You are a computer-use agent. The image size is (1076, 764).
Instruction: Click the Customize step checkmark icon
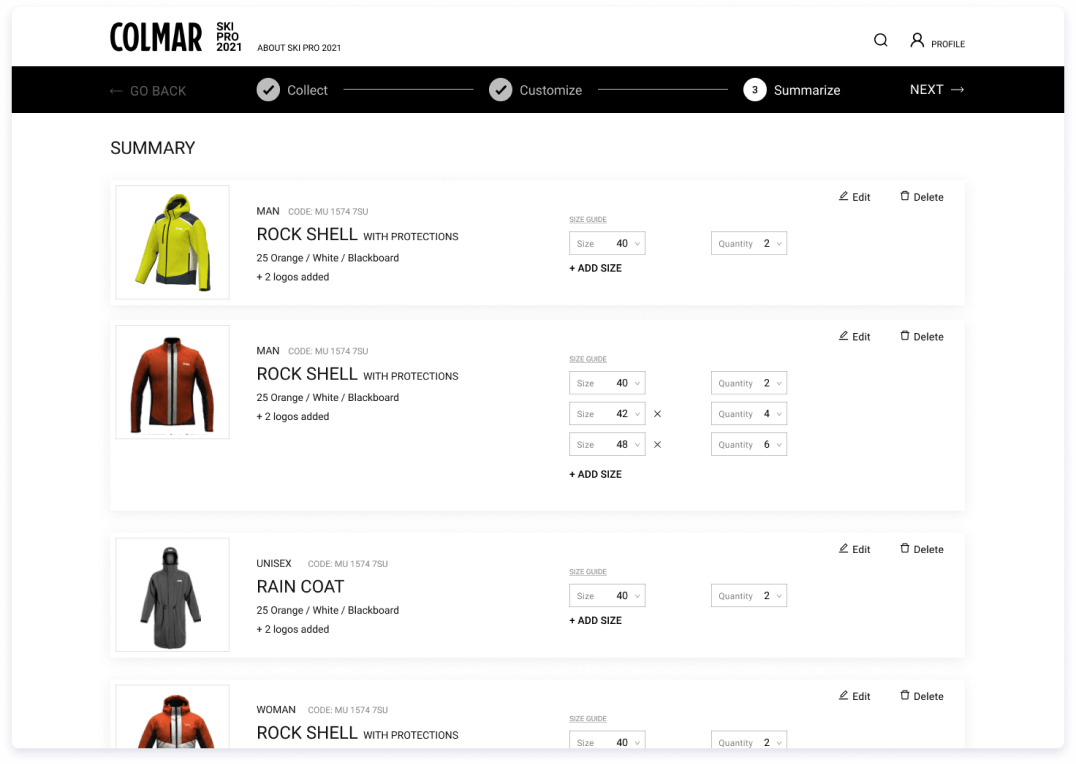[501, 90]
